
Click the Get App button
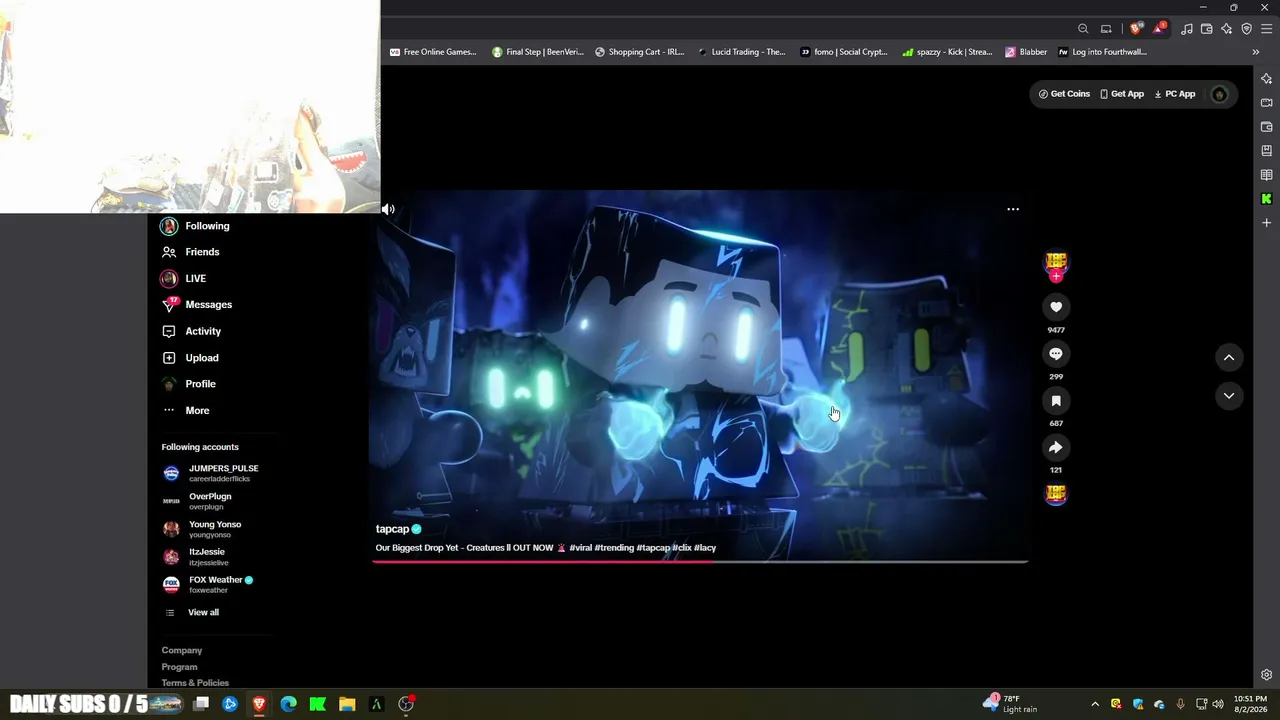pos(1122,94)
